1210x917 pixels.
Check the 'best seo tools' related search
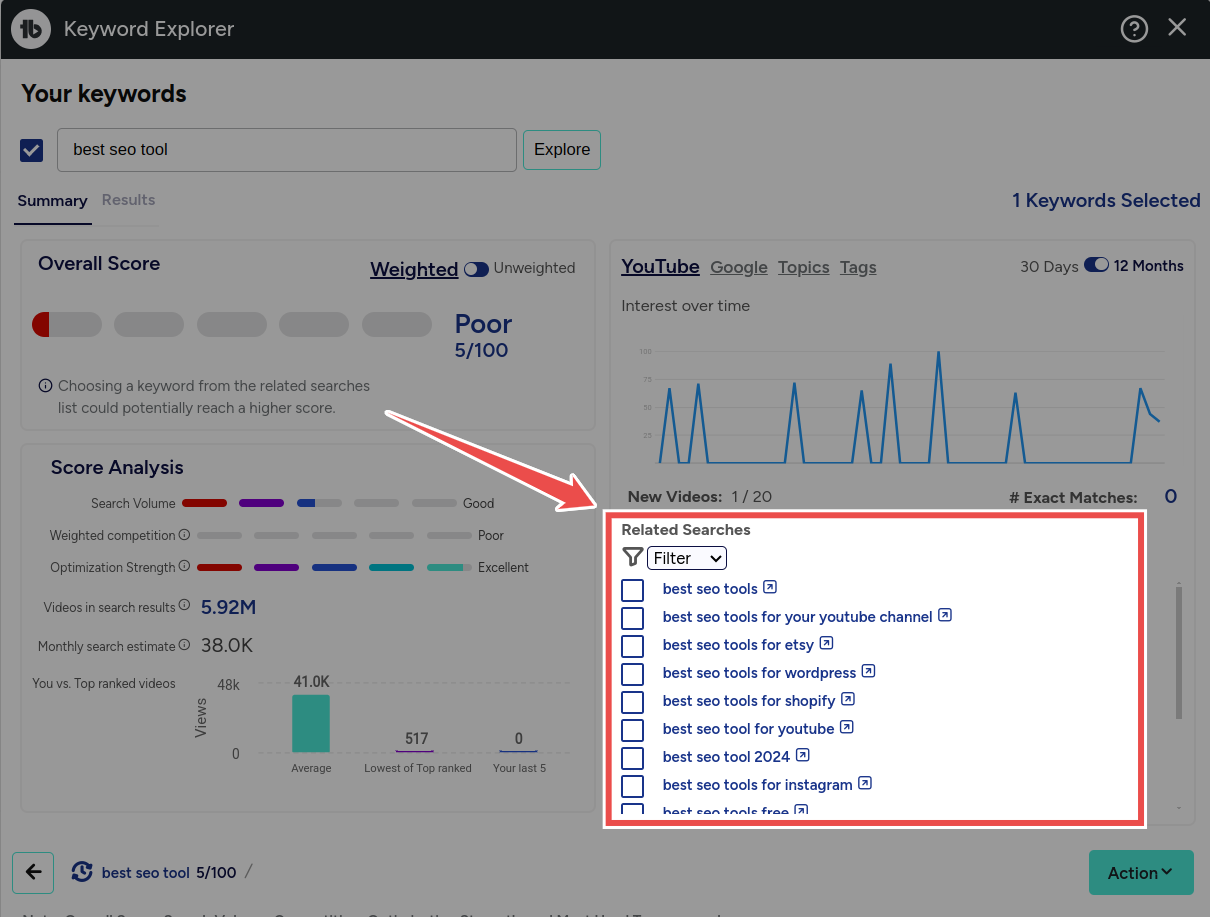click(x=632, y=589)
